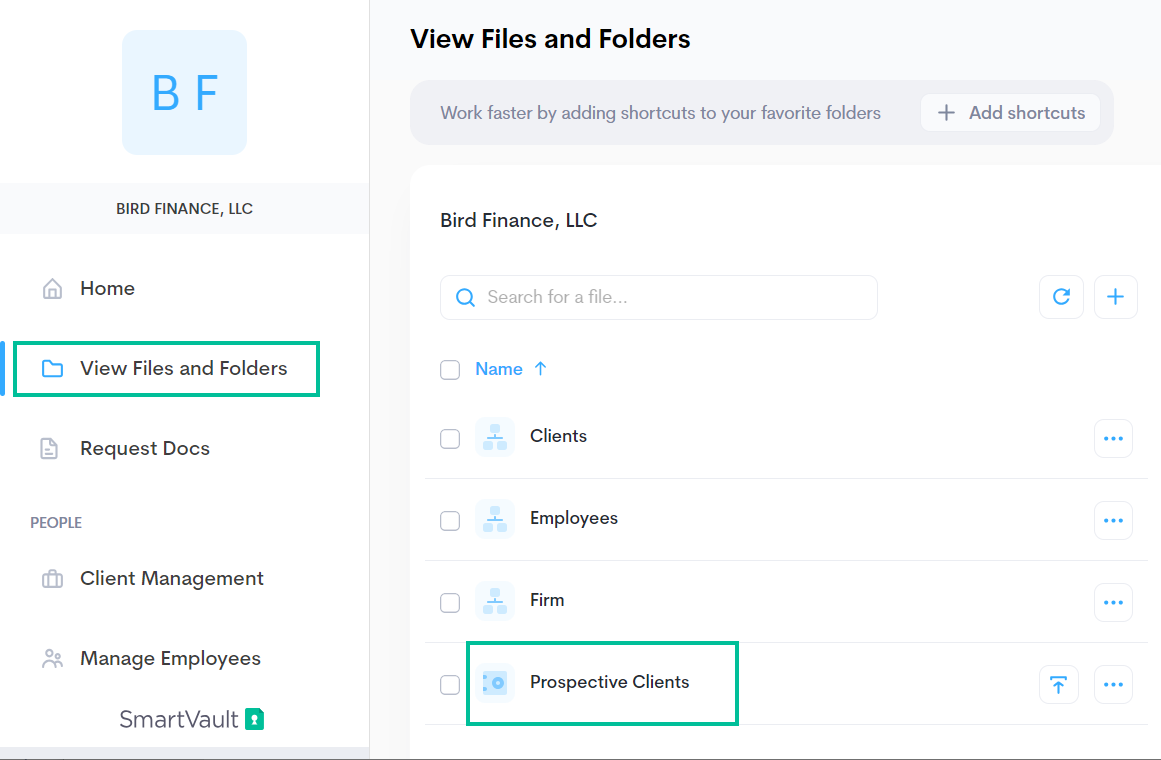Open more options for Firm row
Image resolution: width=1161 pixels, height=760 pixels.
click(1113, 603)
